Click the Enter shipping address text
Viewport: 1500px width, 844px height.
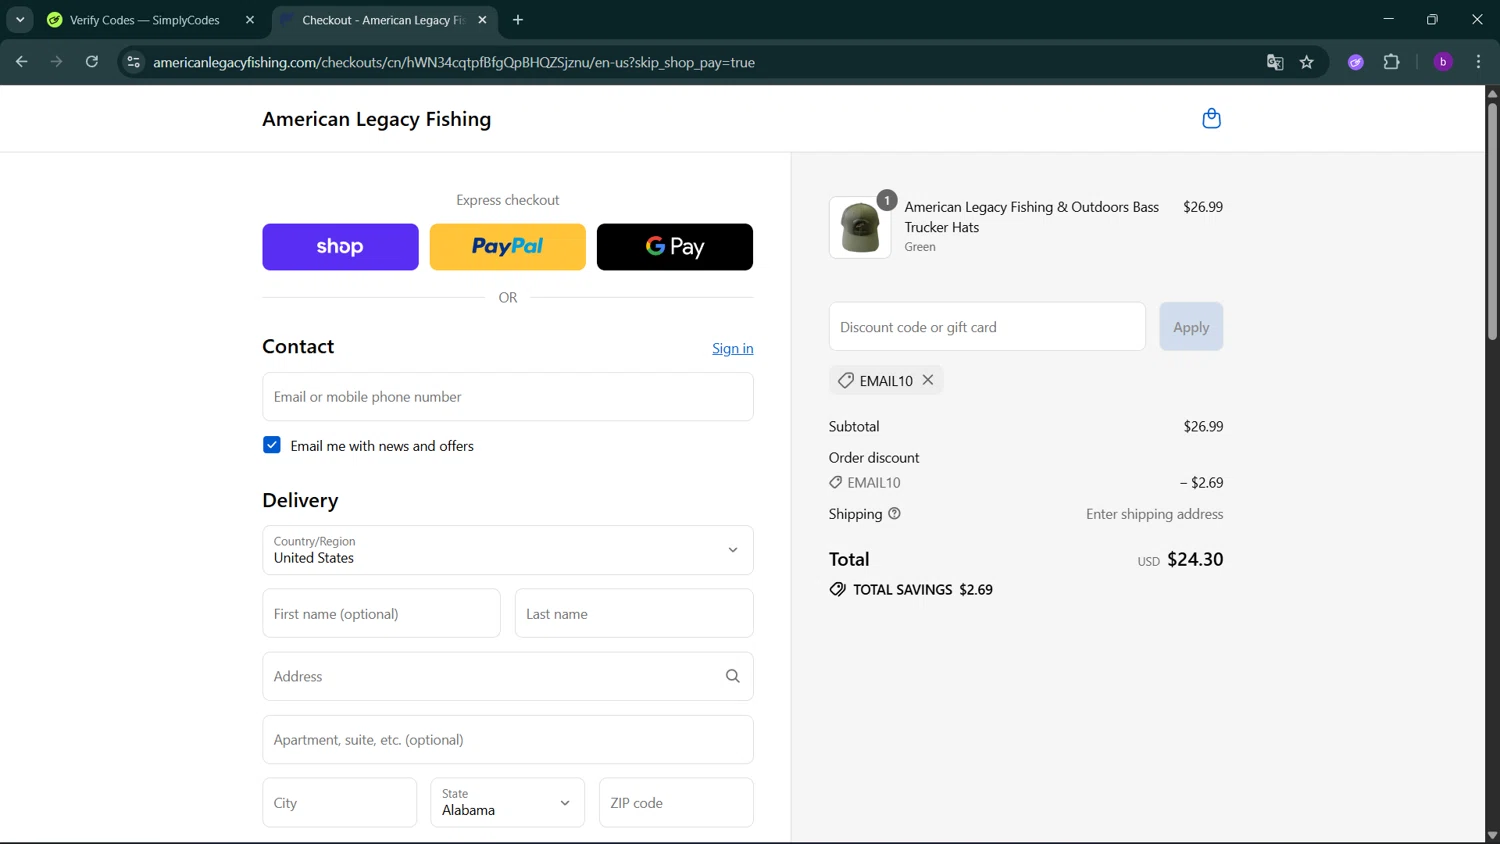click(1155, 514)
